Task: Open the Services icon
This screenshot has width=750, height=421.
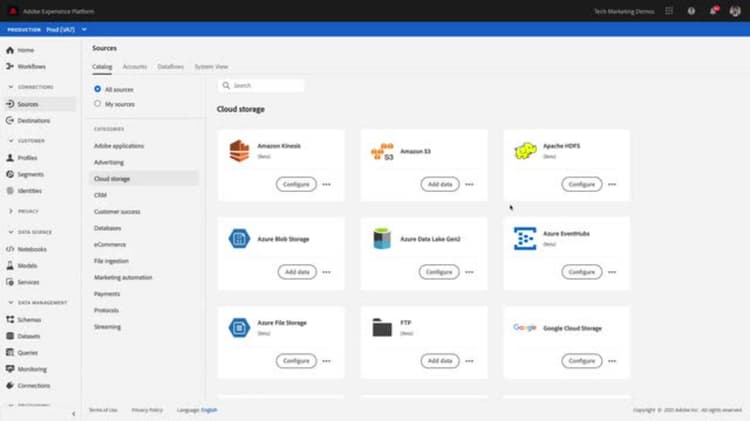Action: [10, 282]
